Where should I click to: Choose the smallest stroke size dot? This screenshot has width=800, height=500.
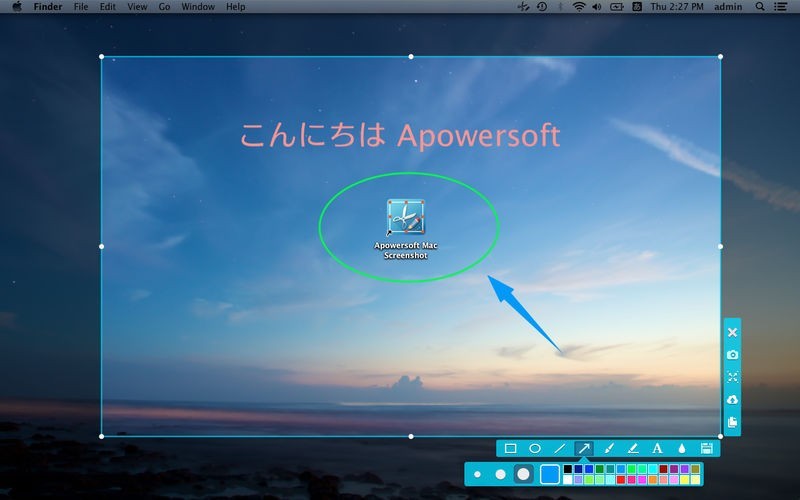pos(478,474)
